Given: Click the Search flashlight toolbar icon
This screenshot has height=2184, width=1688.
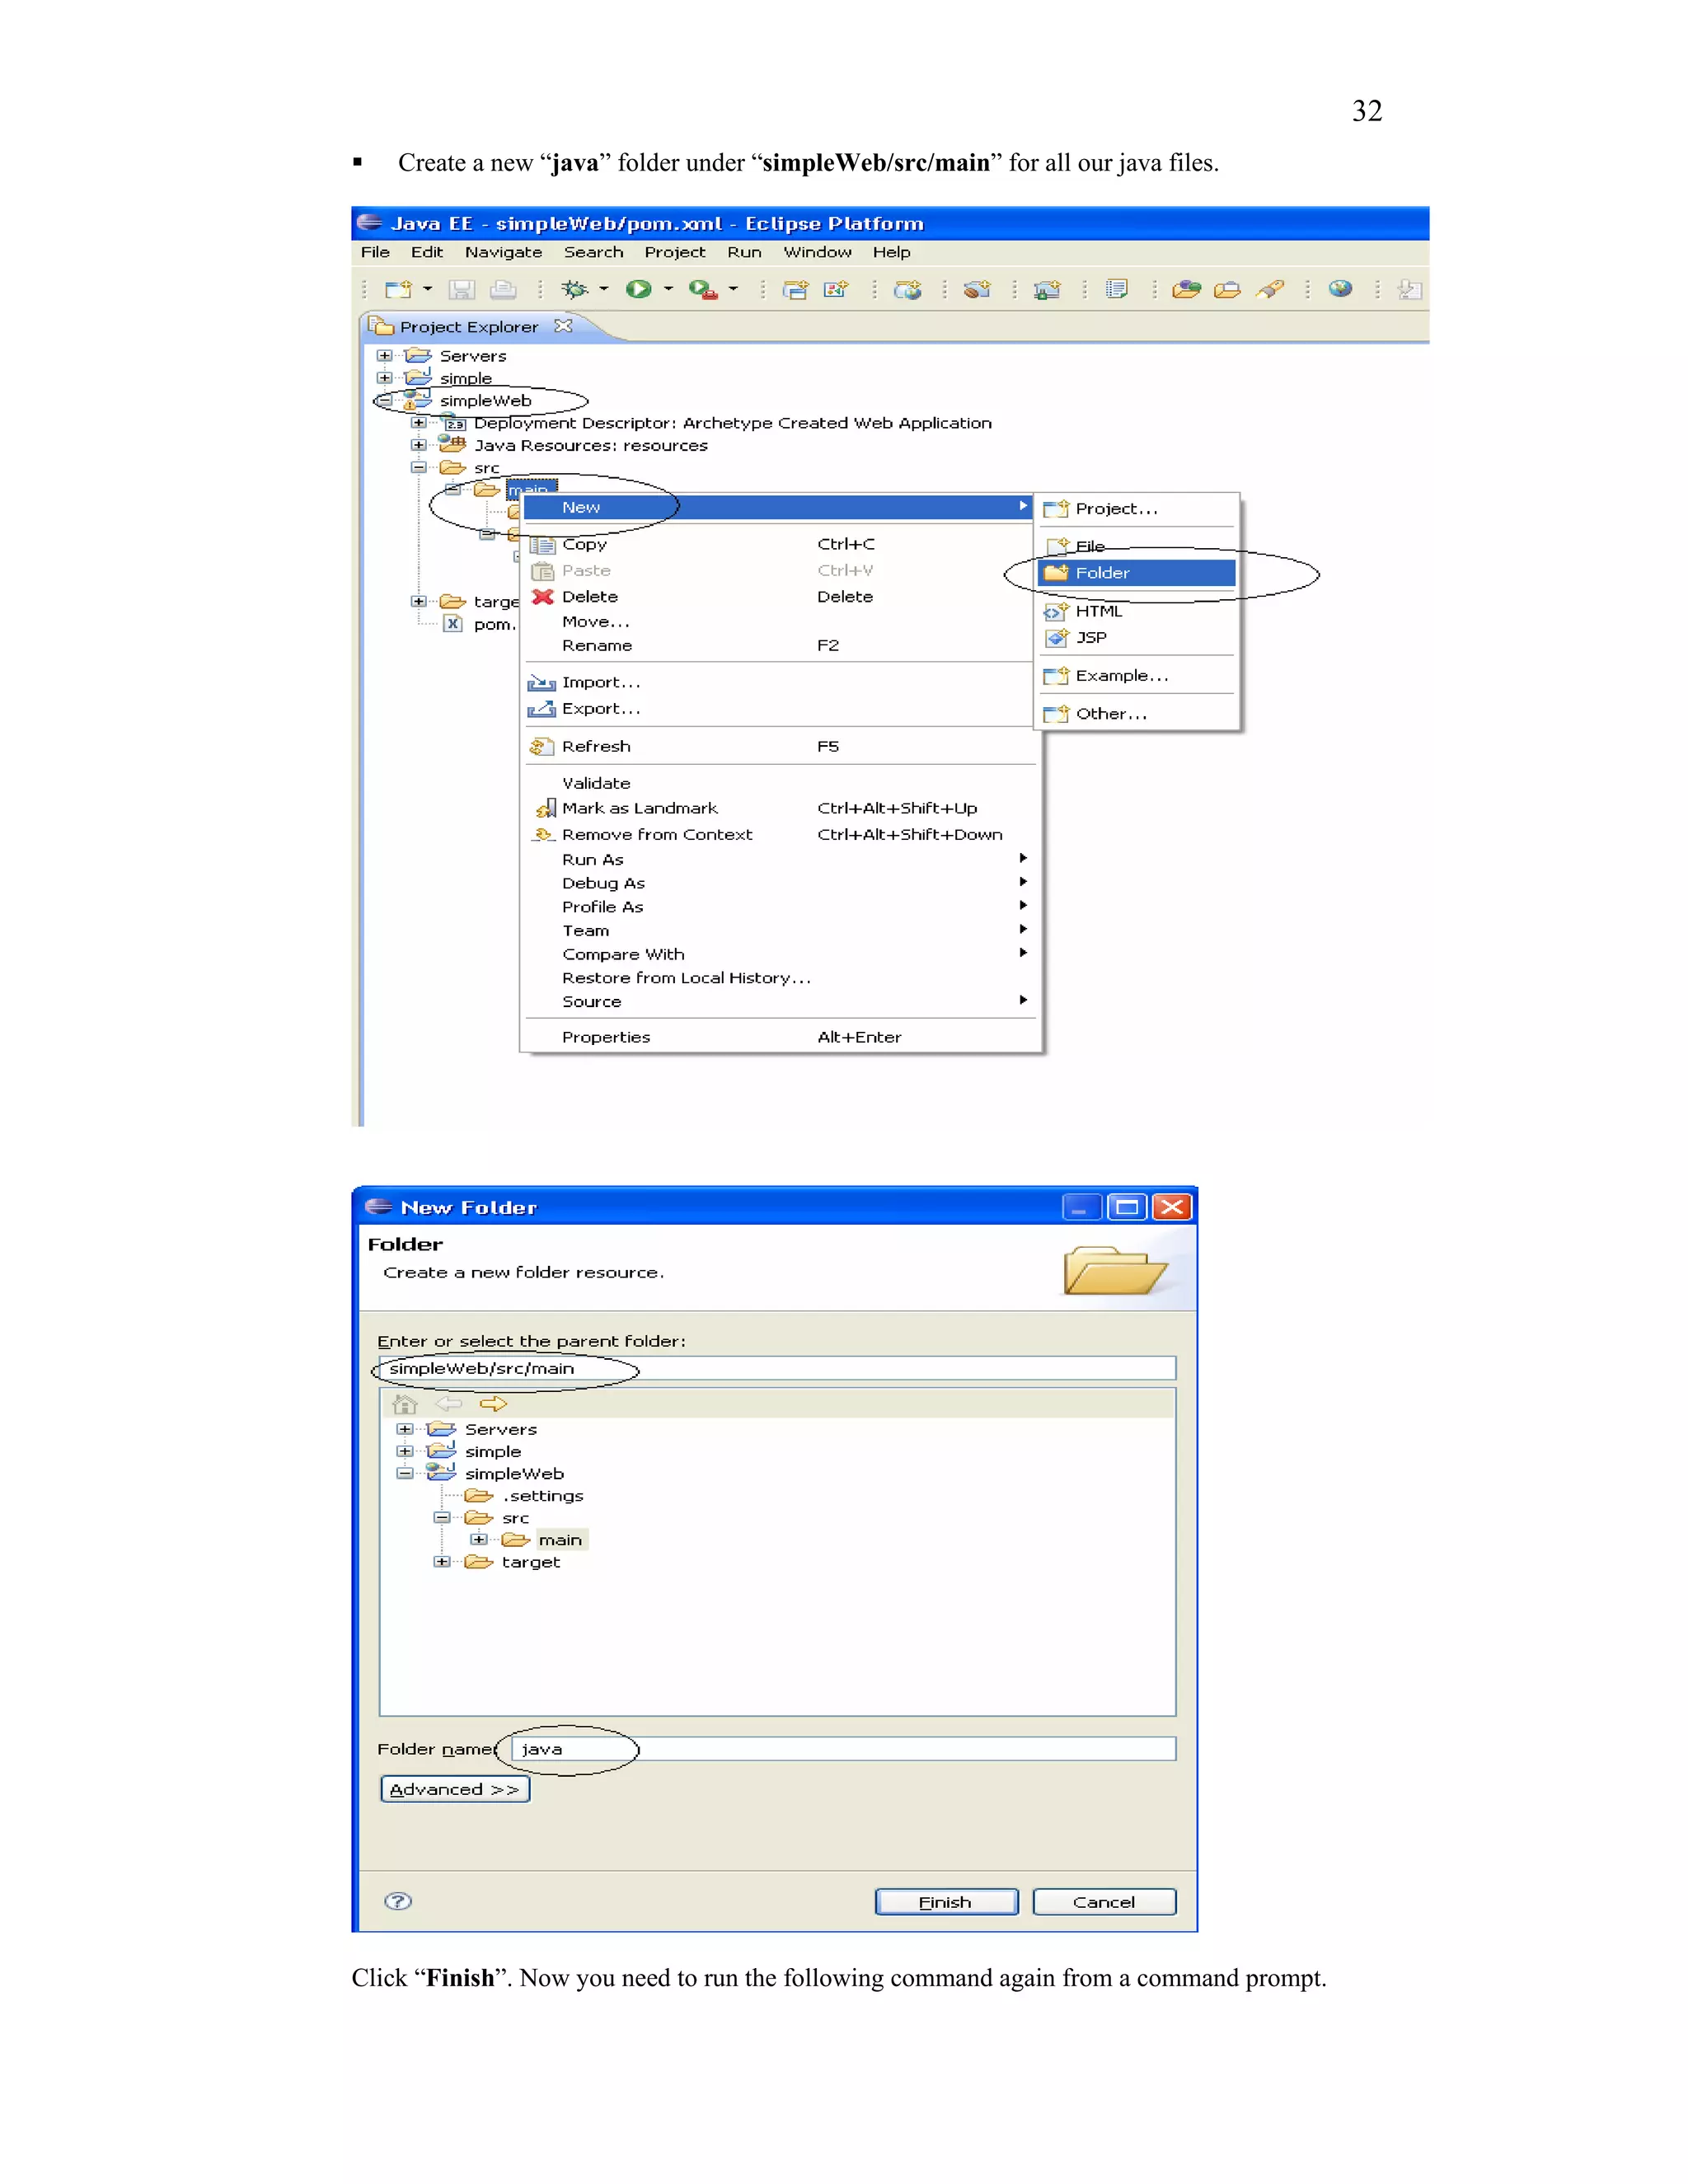Looking at the screenshot, I should tap(1270, 290).
